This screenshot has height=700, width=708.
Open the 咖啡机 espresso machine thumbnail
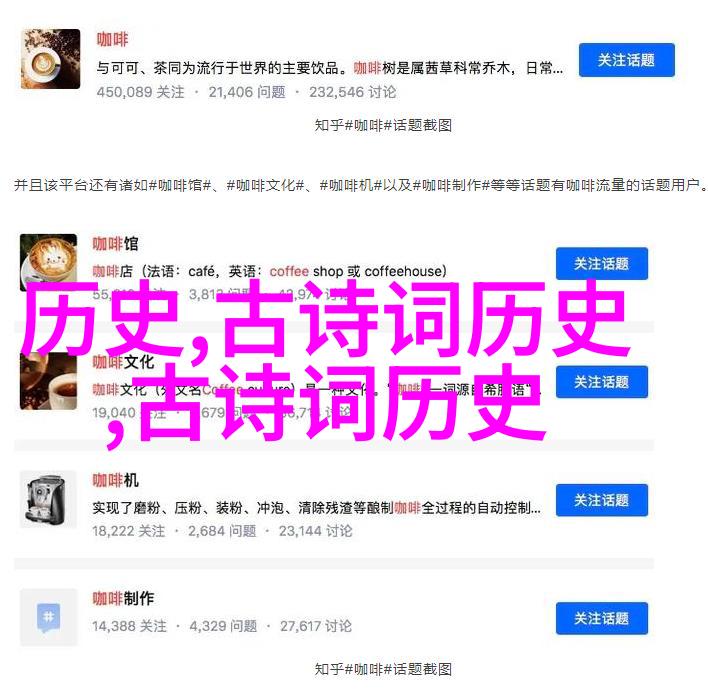click(x=48, y=499)
